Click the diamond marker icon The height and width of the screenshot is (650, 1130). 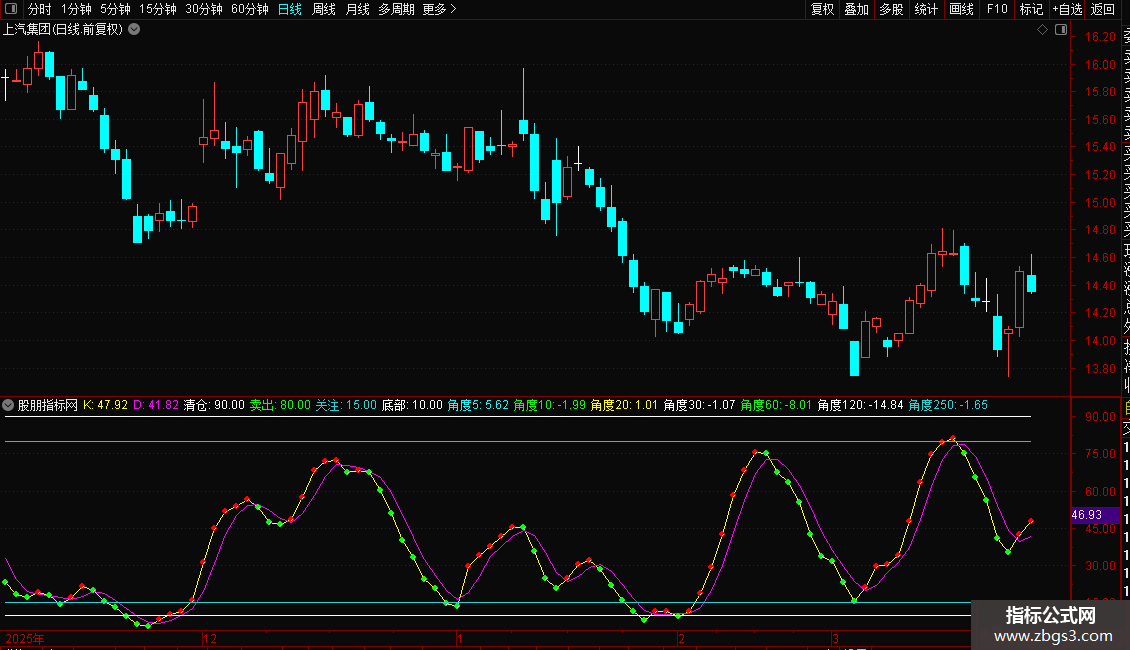(x=1042, y=30)
